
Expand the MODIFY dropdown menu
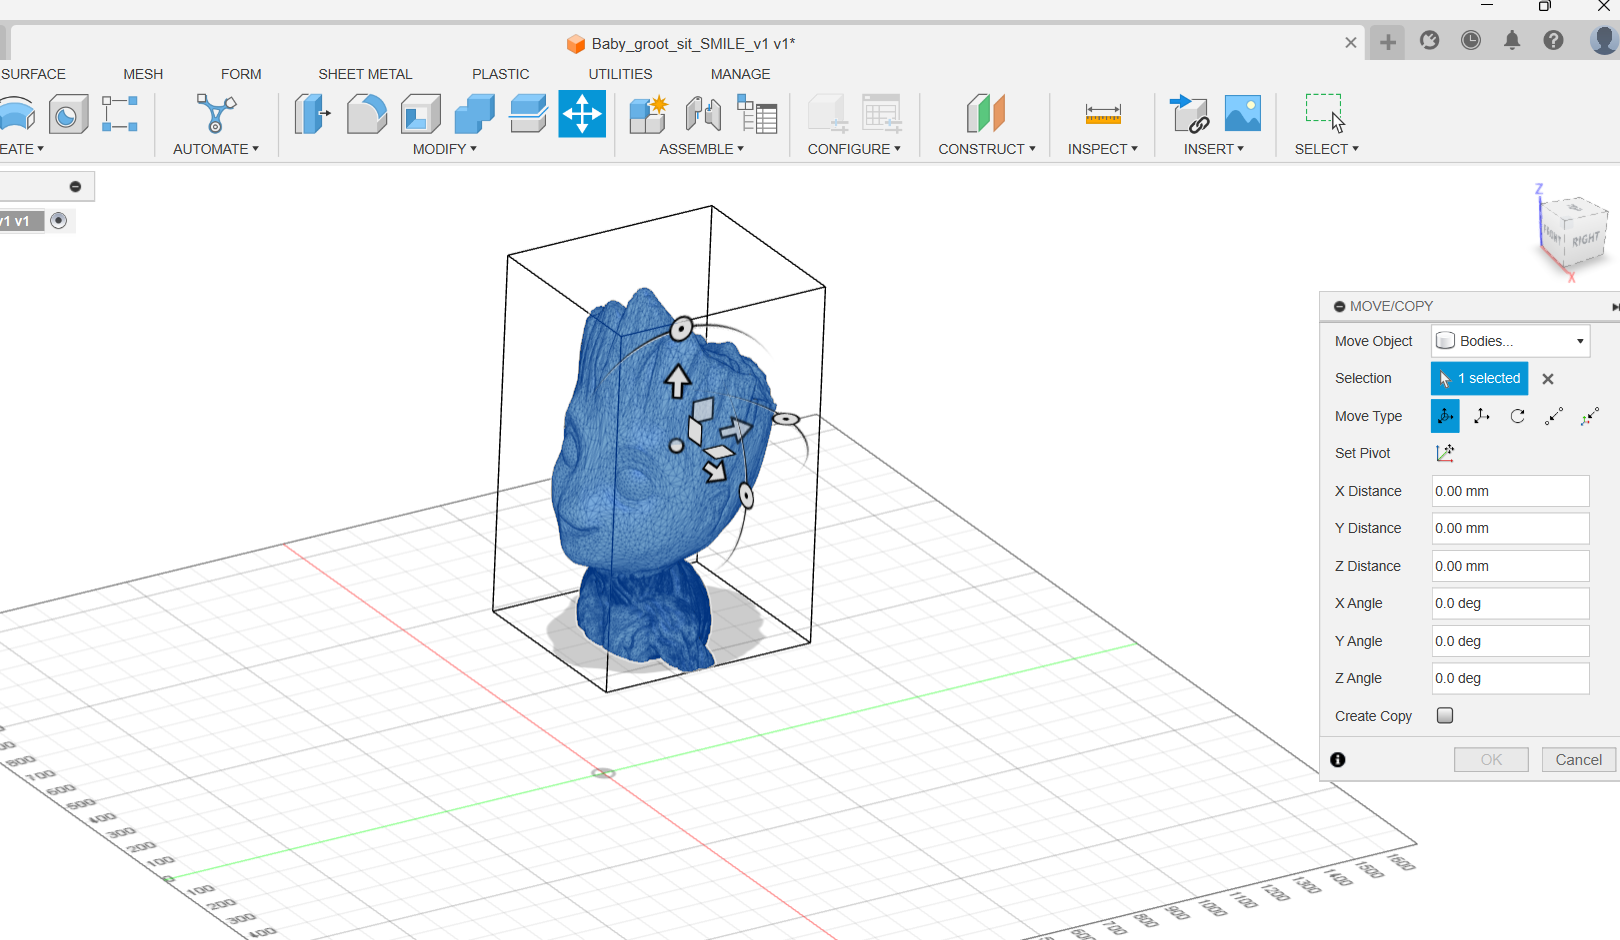point(445,149)
